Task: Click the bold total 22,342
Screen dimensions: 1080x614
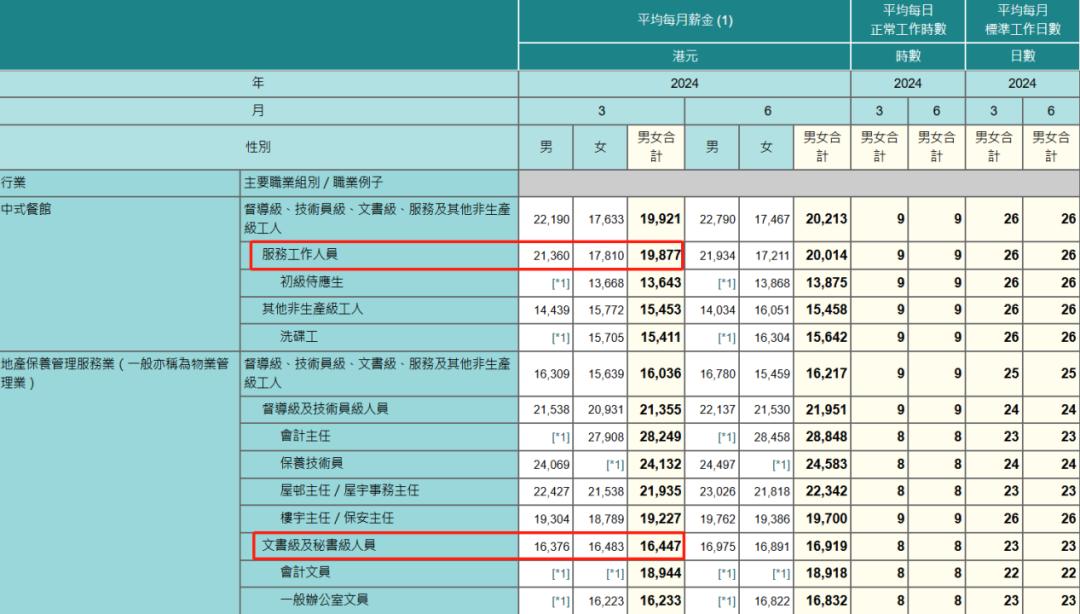Action: 827,491
